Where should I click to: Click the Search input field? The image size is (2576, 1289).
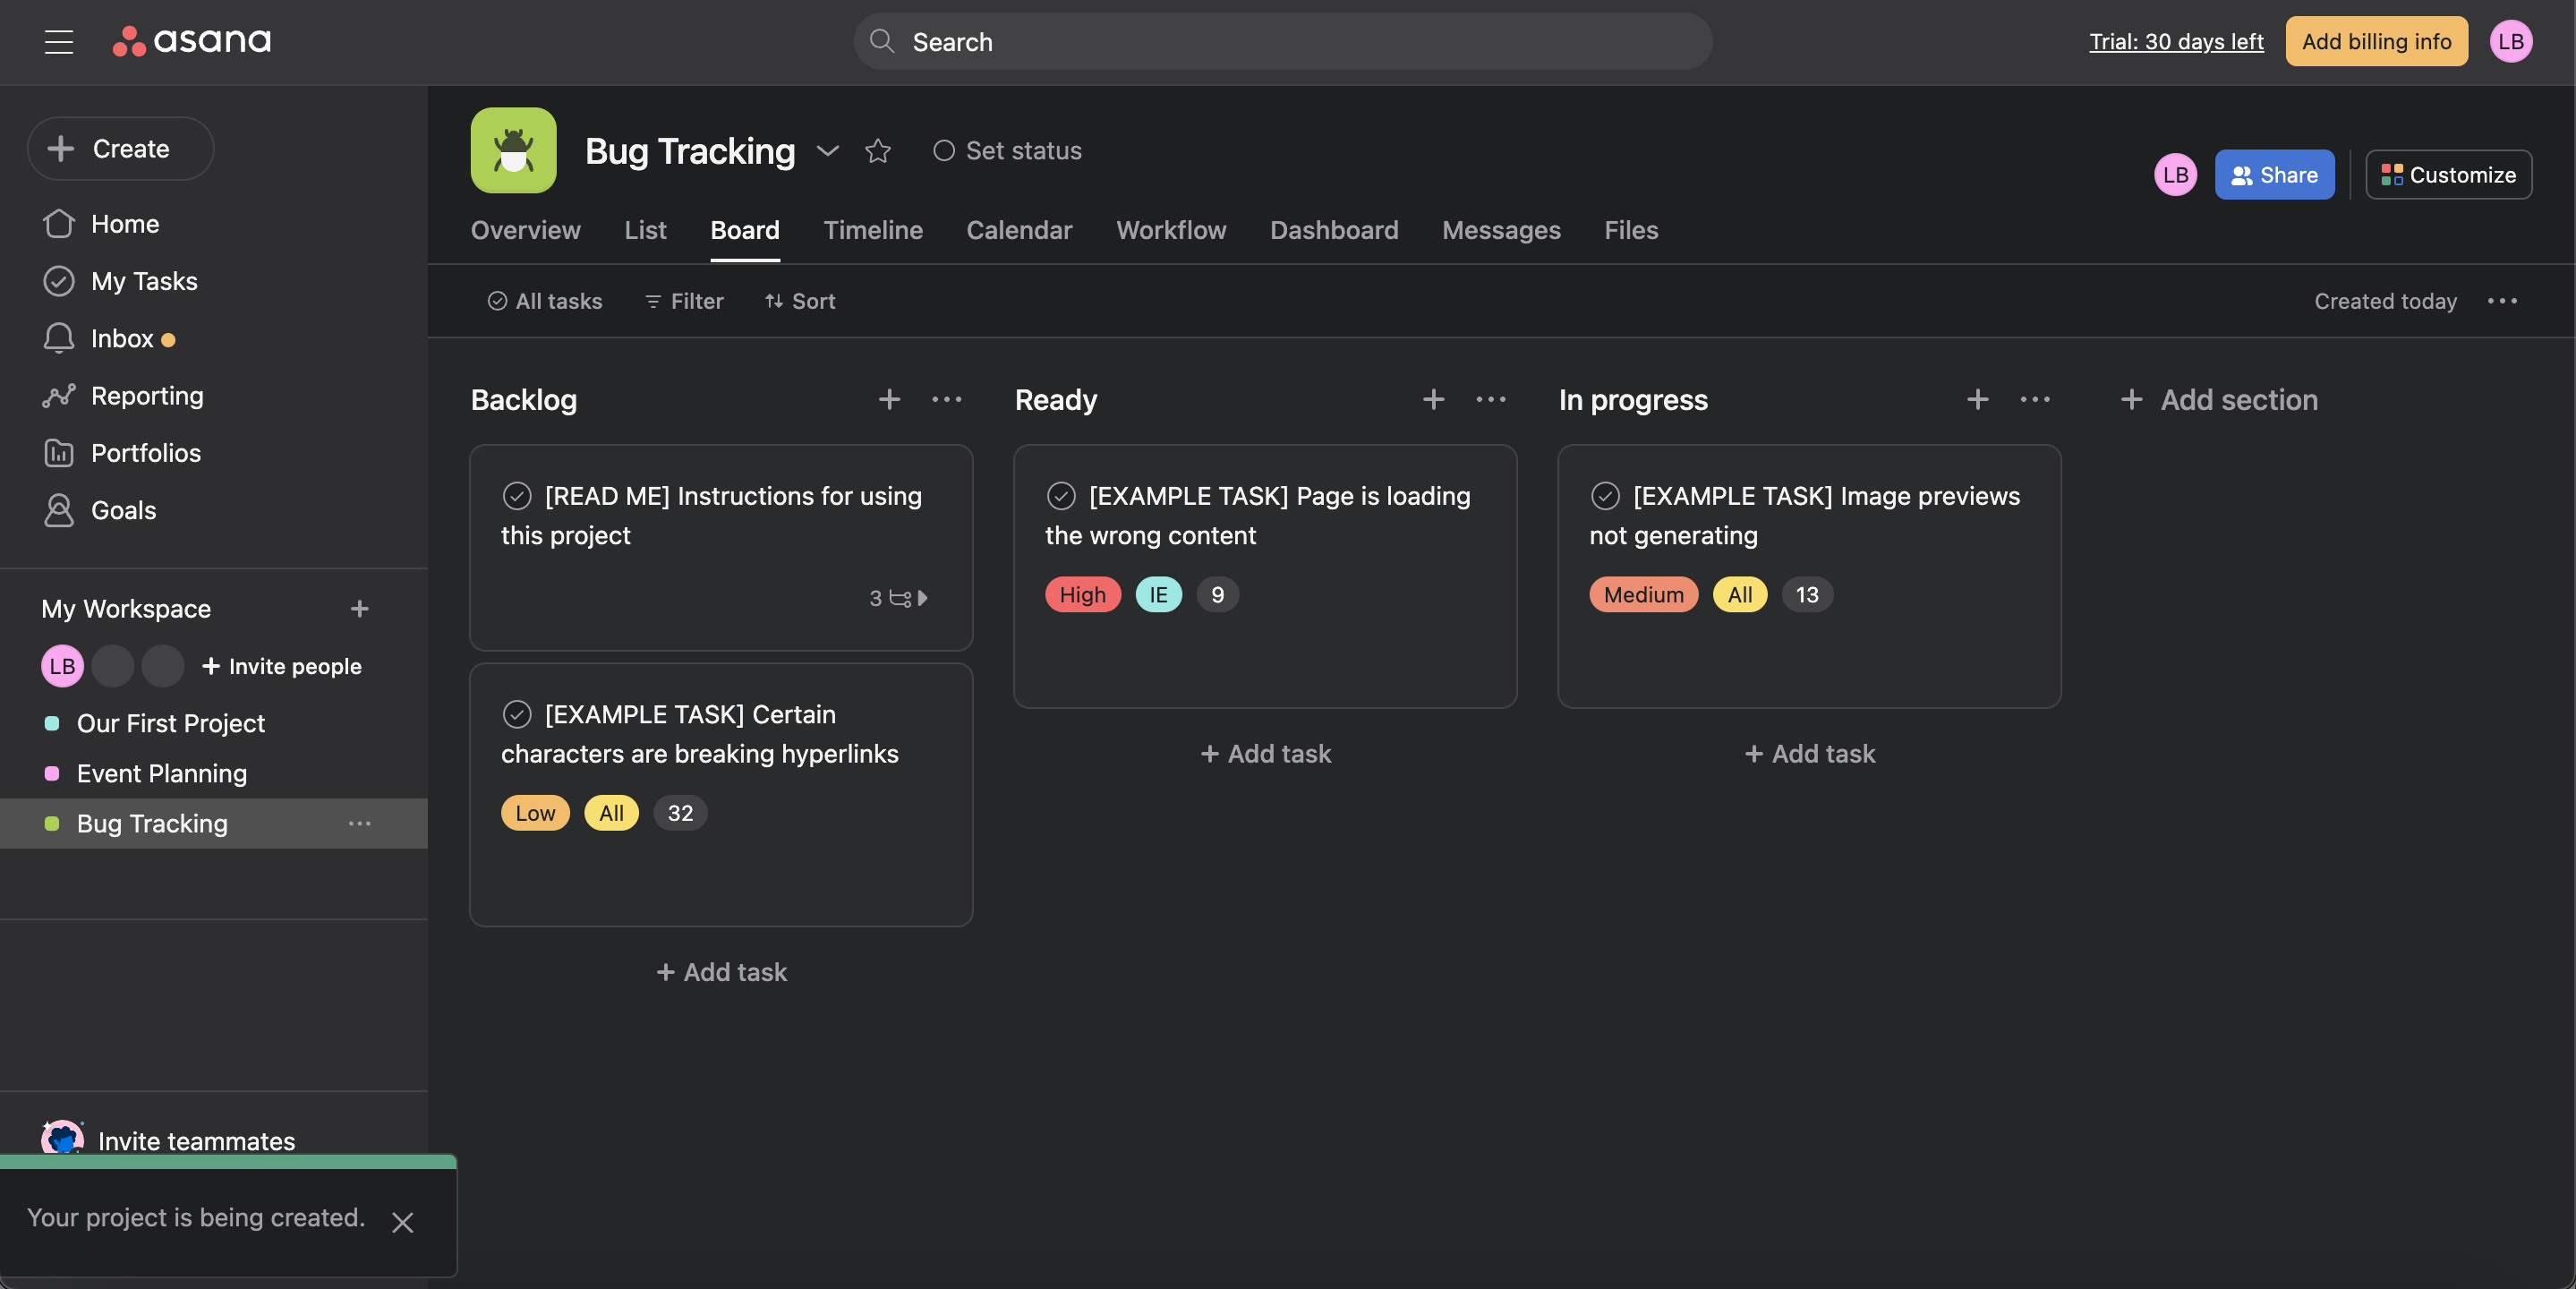(1282, 41)
